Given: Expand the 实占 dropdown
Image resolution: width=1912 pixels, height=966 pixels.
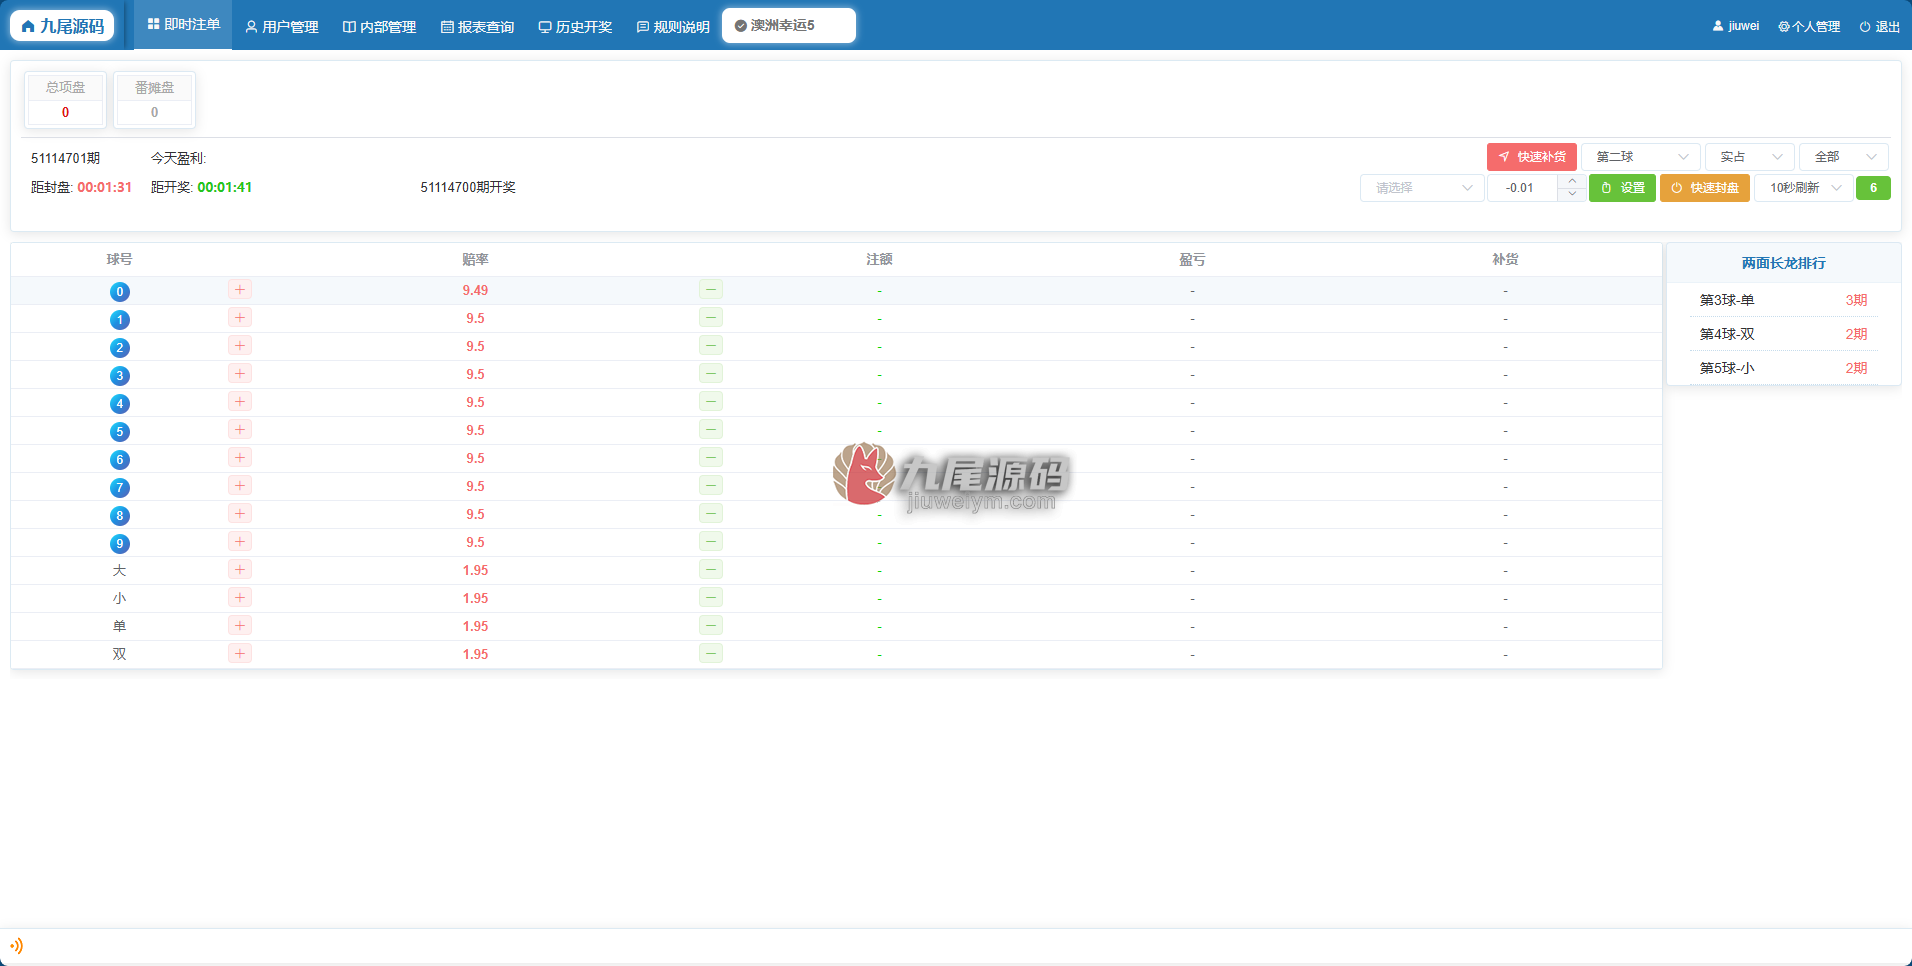Looking at the screenshot, I should (1749, 157).
